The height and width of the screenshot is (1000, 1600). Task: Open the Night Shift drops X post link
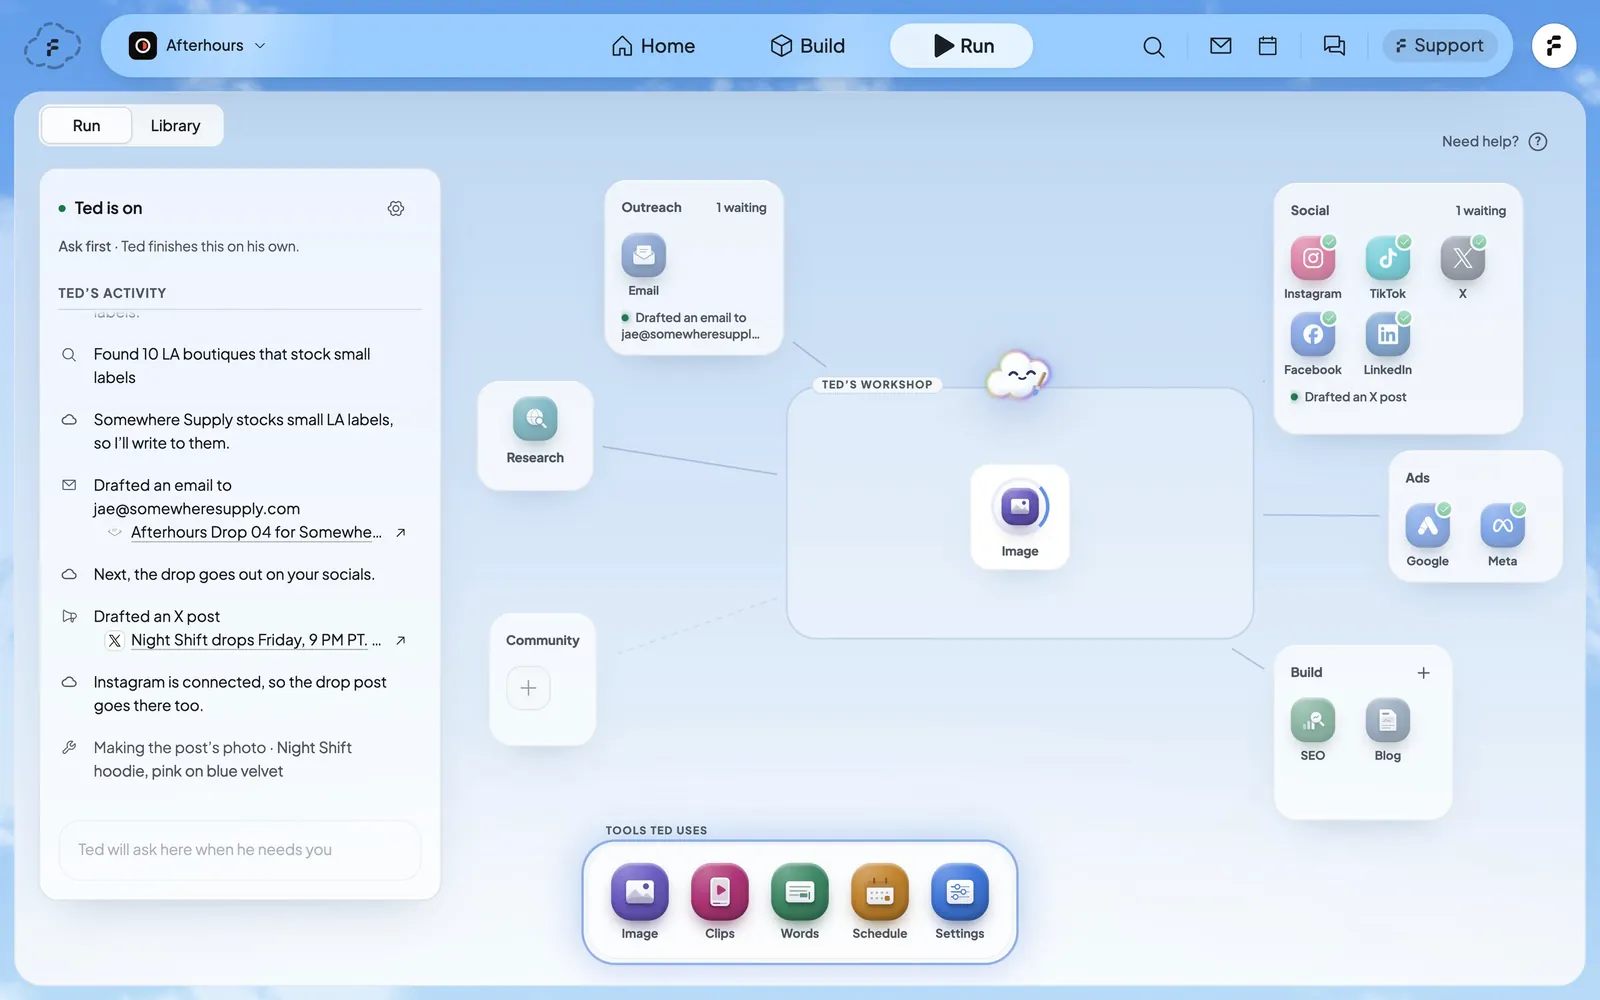256,641
